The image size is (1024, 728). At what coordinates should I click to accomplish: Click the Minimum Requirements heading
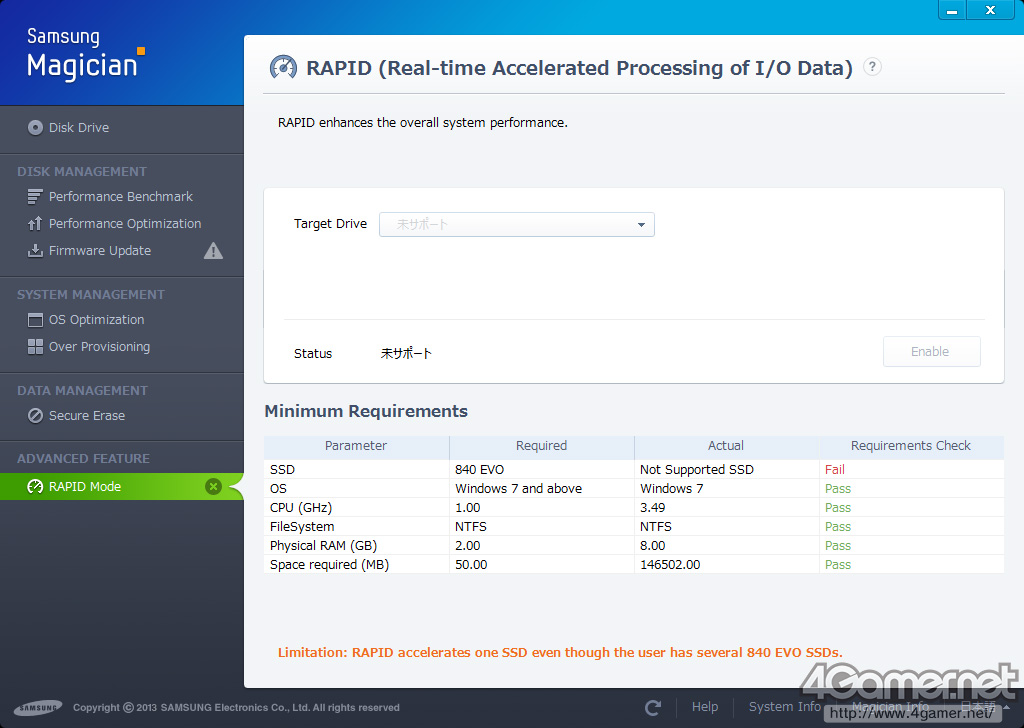pos(366,411)
